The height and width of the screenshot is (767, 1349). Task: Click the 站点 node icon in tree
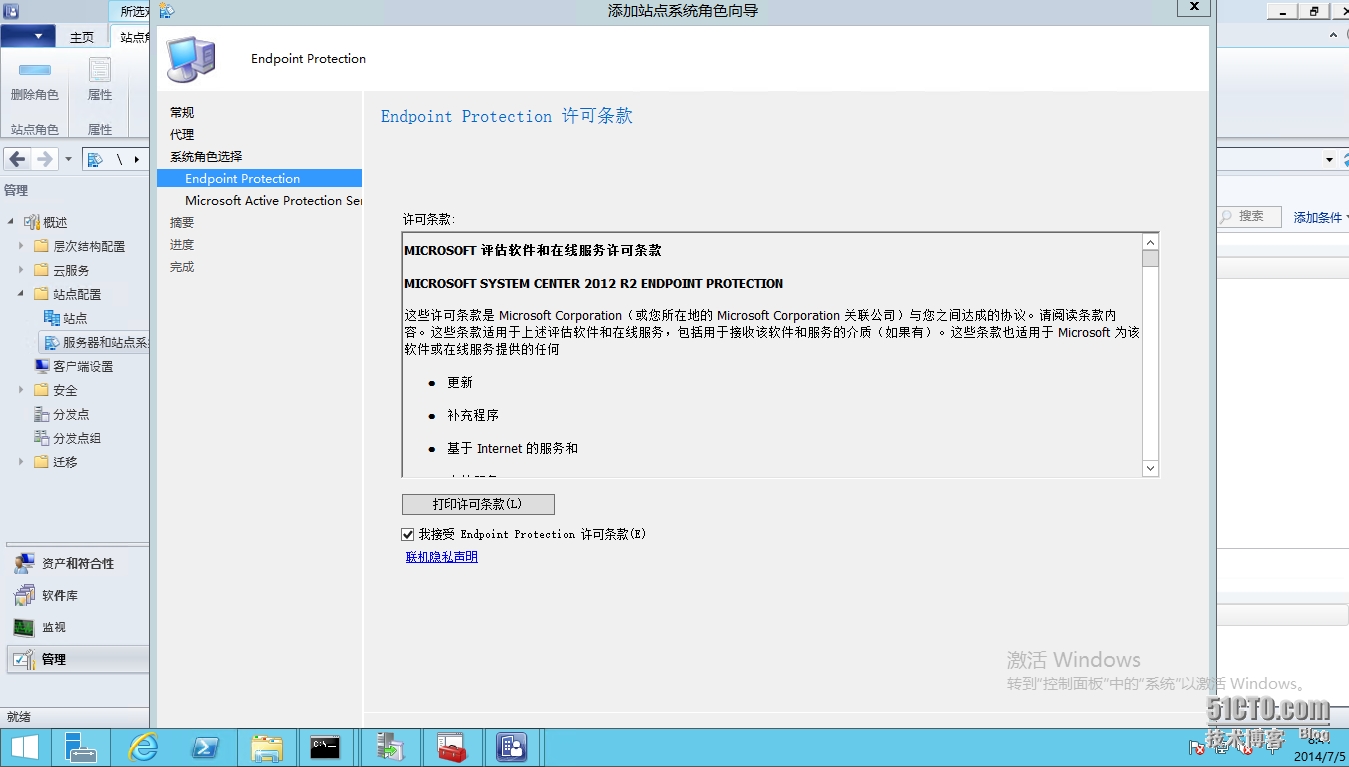[x=52, y=318]
